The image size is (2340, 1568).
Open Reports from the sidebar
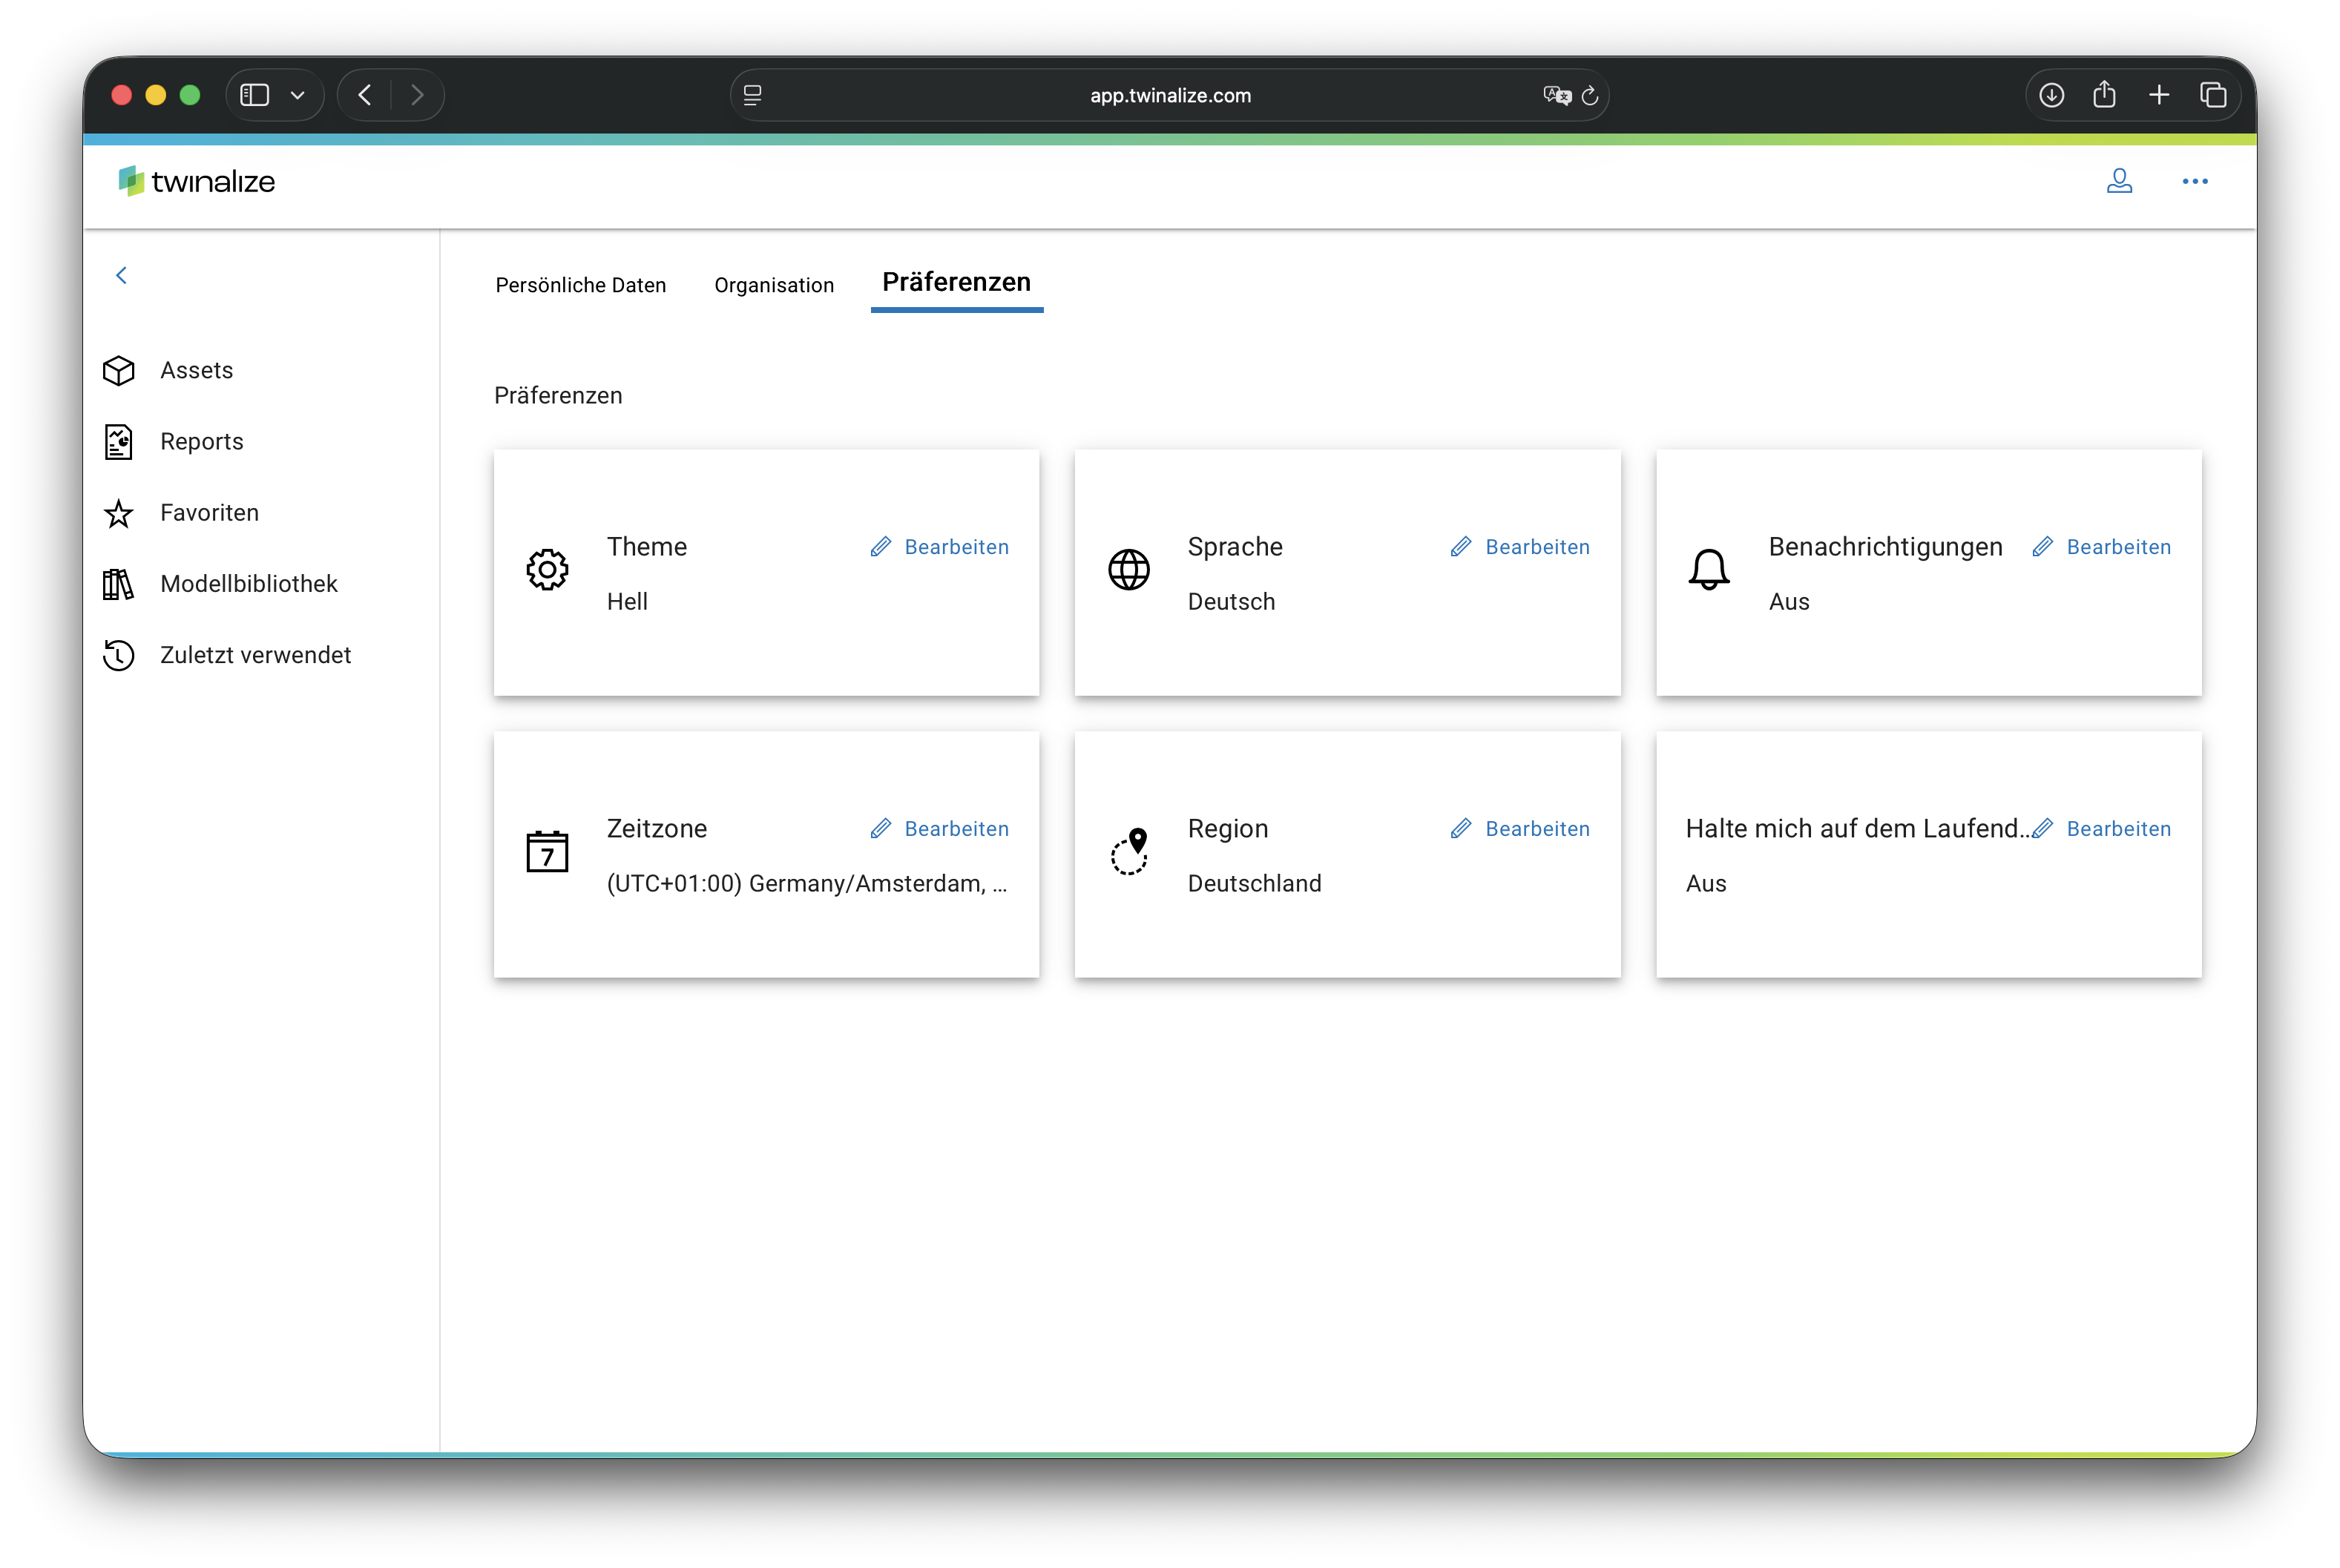coord(201,442)
